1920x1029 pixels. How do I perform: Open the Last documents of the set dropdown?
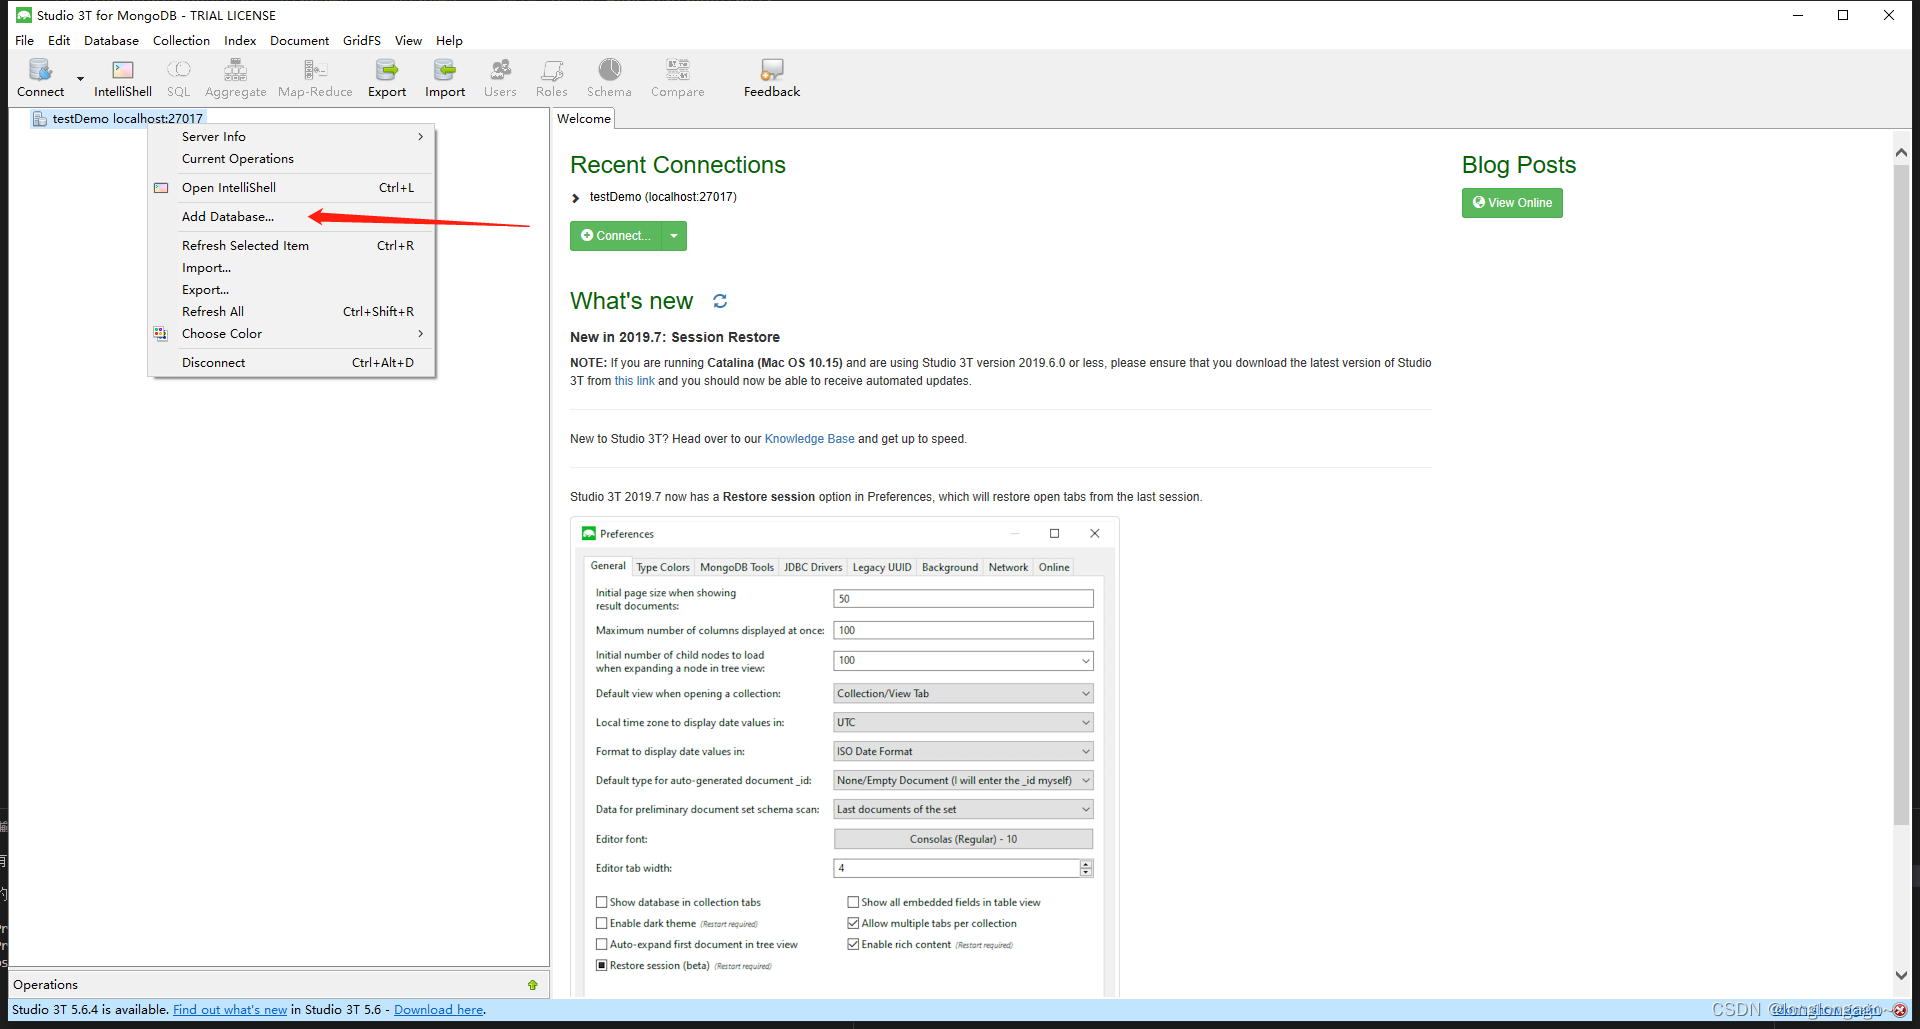tap(963, 810)
